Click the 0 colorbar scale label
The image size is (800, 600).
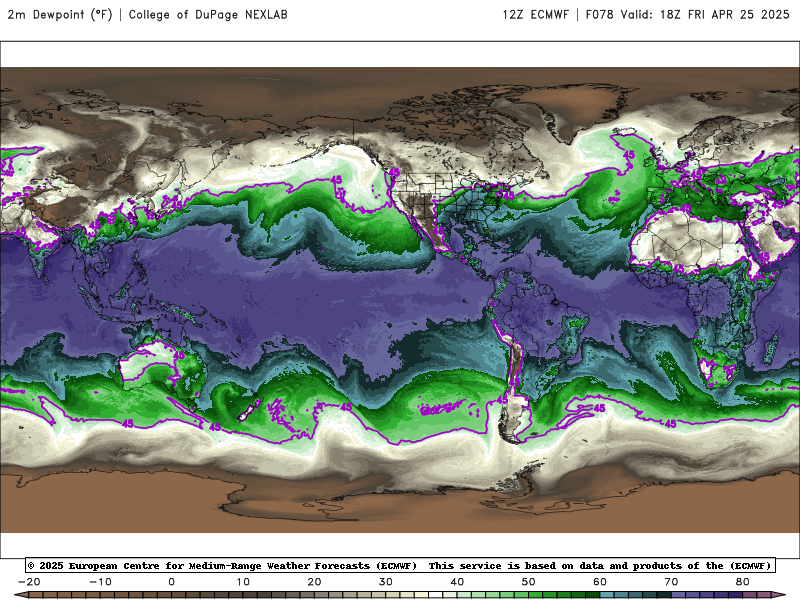coord(171,582)
